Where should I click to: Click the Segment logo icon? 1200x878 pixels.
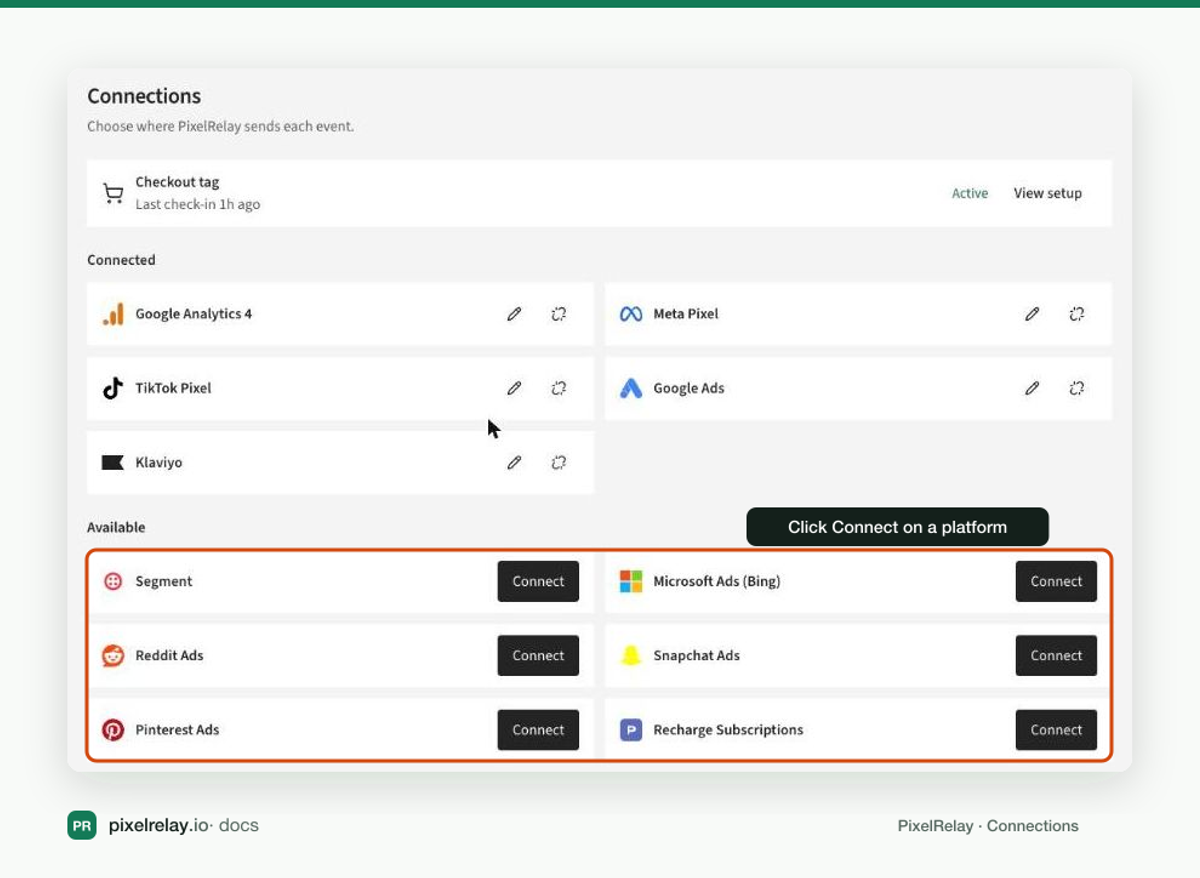click(x=113, y=581)
